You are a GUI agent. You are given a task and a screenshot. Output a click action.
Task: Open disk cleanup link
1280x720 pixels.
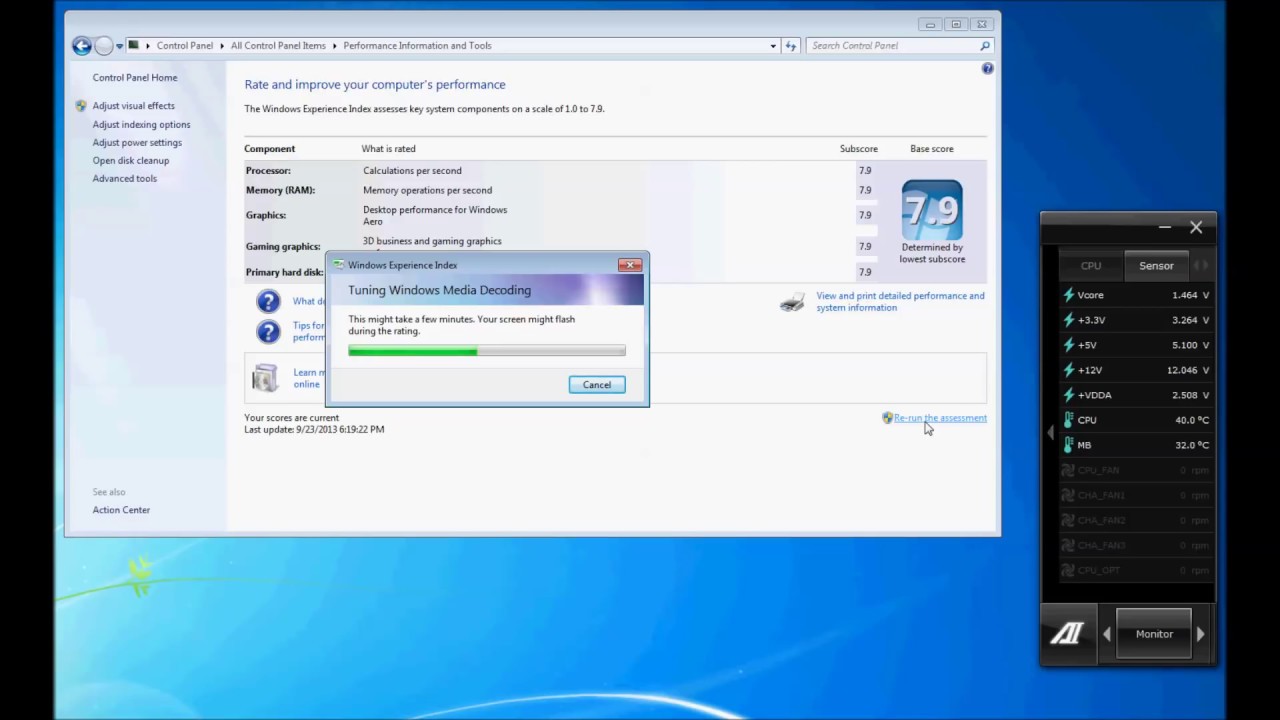point(131,161)
